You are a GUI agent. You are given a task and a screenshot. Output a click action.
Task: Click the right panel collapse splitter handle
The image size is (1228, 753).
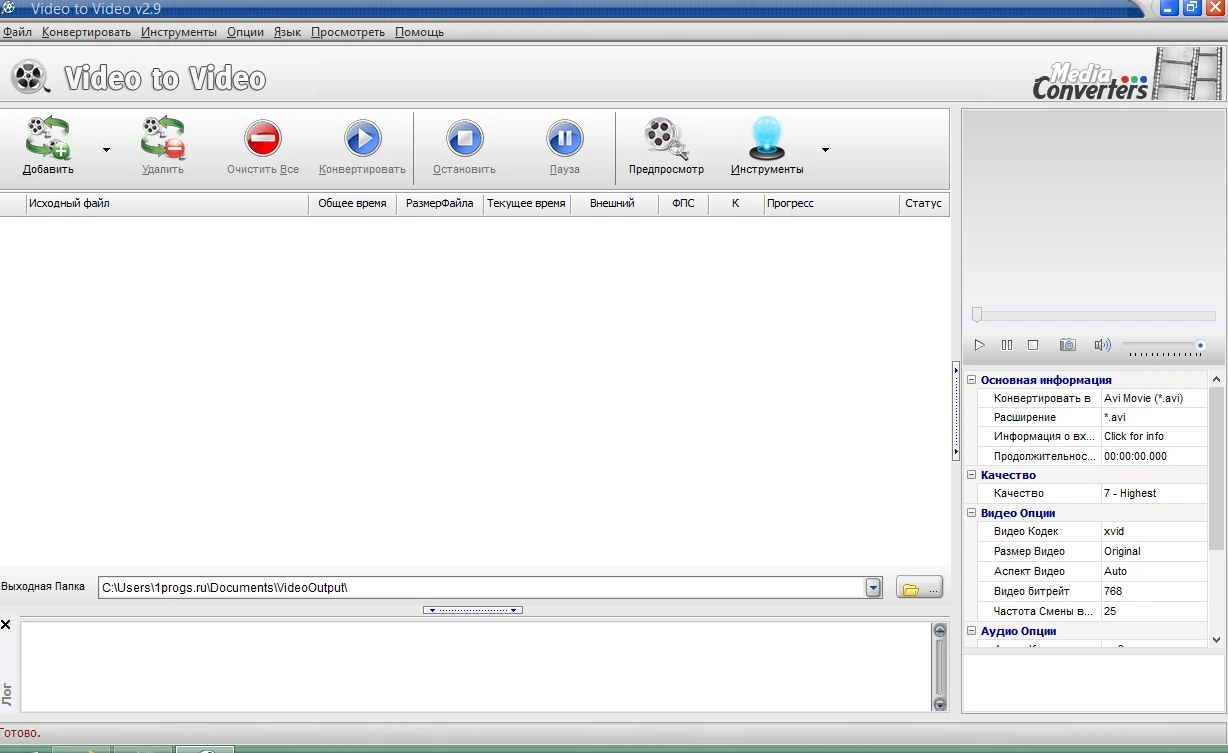956,411
